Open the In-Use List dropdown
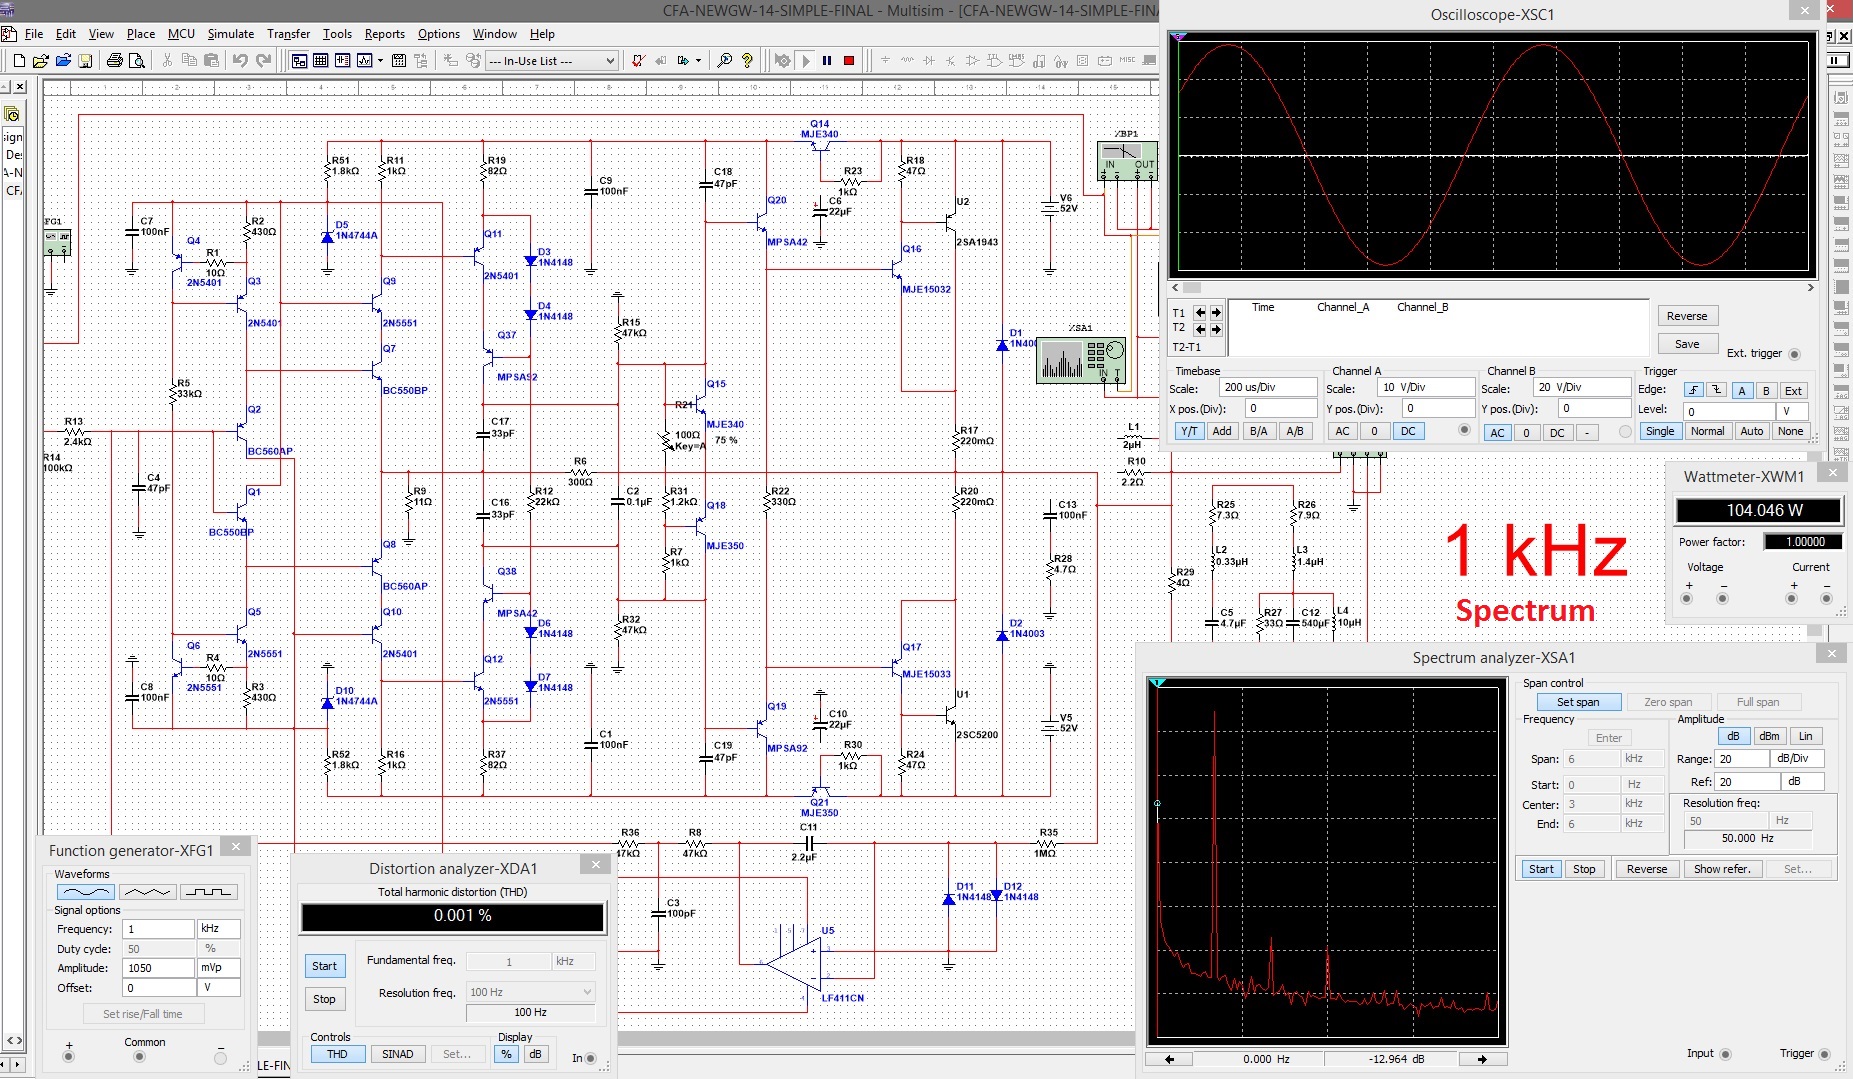 (551, 61)
